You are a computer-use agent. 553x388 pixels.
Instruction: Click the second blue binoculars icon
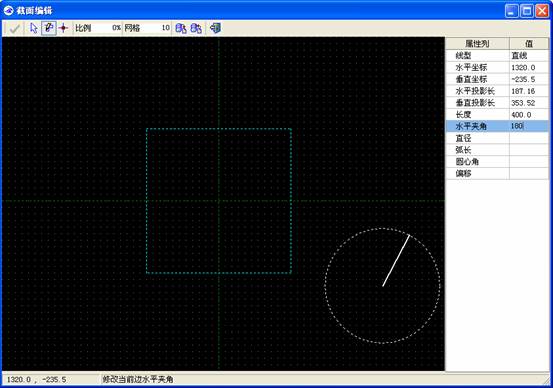pyautogui.click(x=196, y=28)
